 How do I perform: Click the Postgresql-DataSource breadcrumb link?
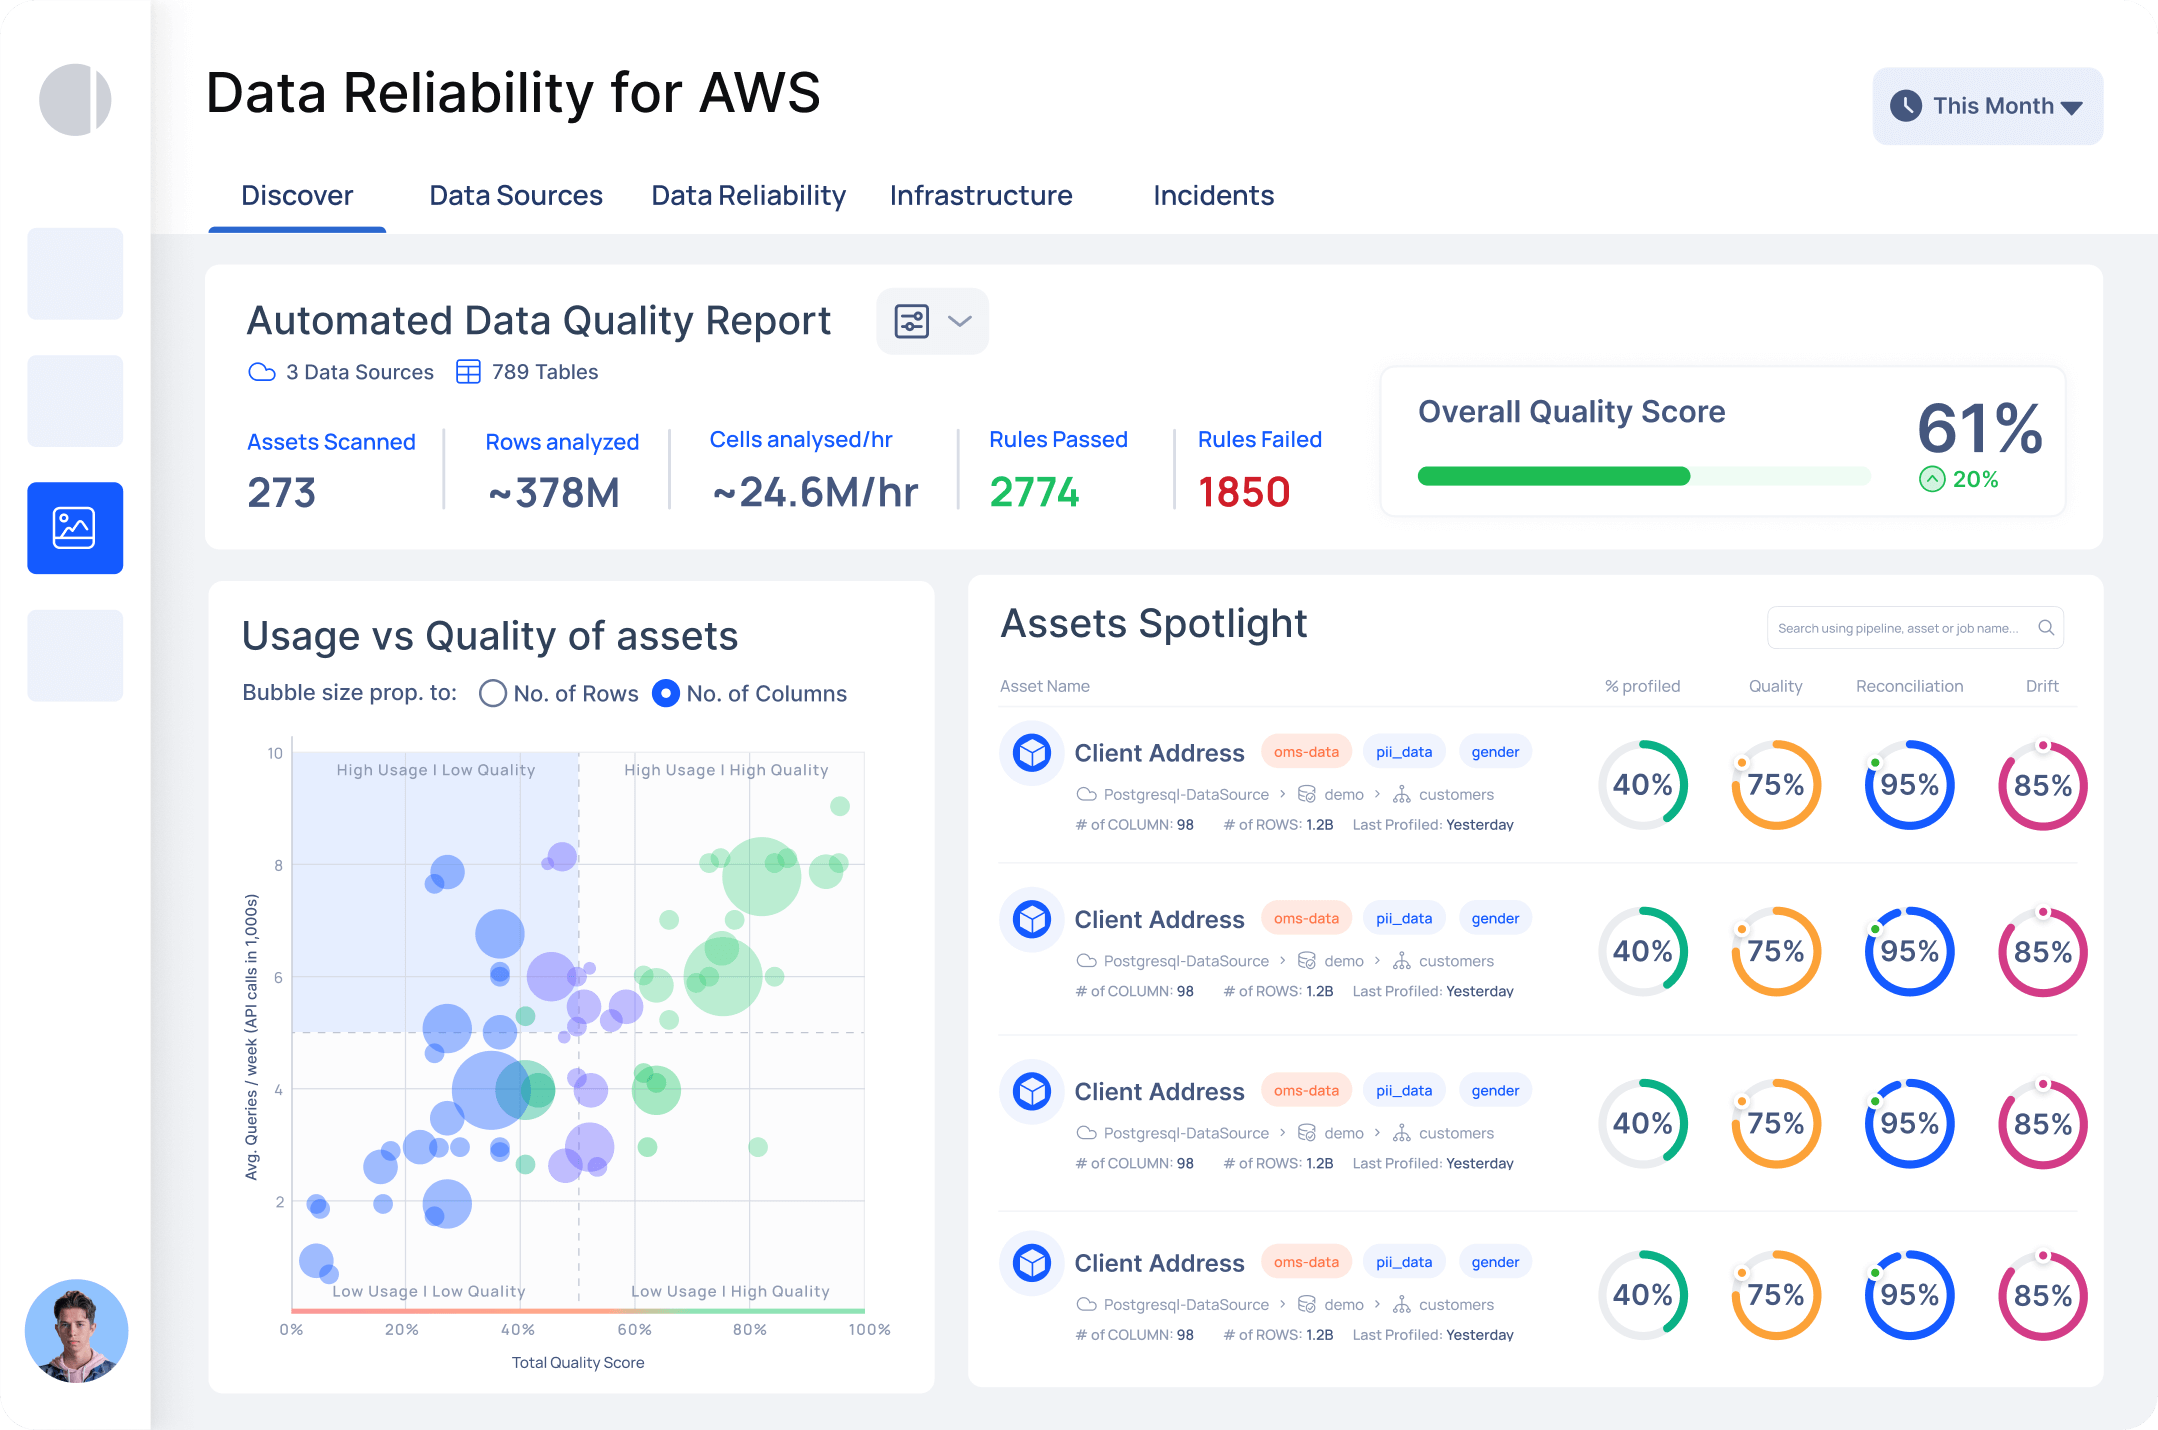pyautogui.click(x=1185, y=793)
